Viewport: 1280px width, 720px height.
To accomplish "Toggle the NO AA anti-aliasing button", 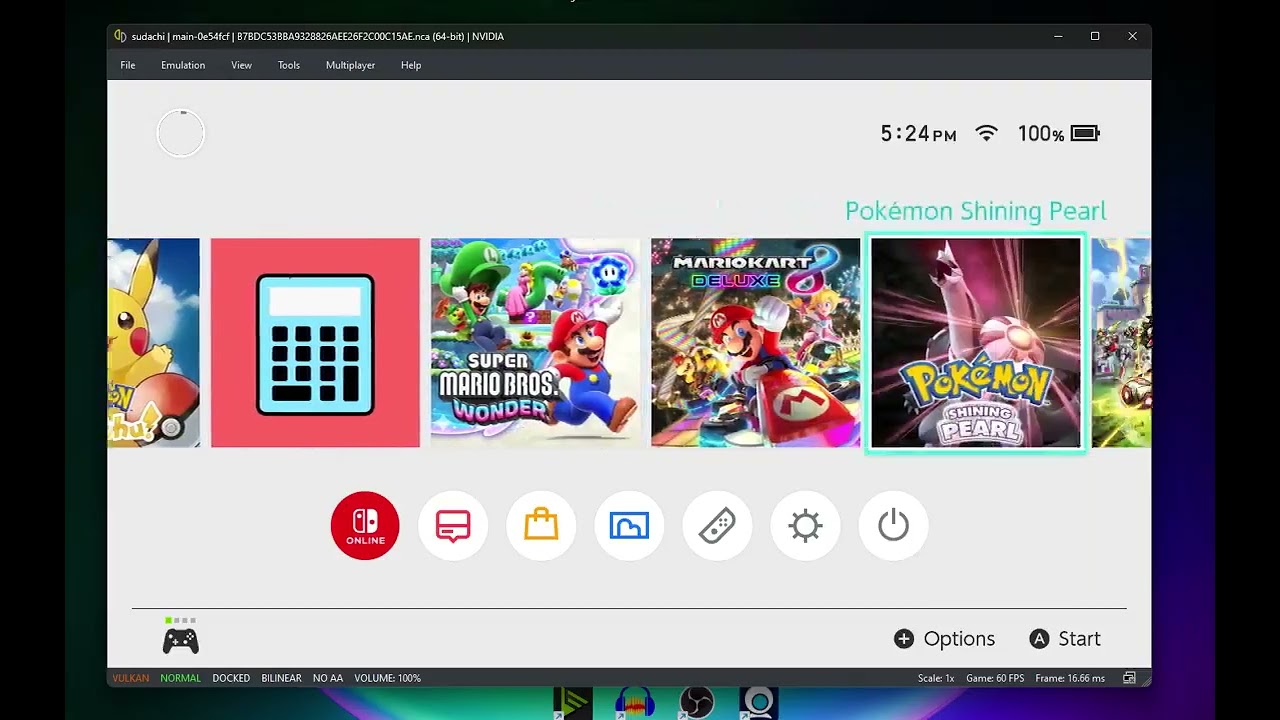I will tap(328, 678).
